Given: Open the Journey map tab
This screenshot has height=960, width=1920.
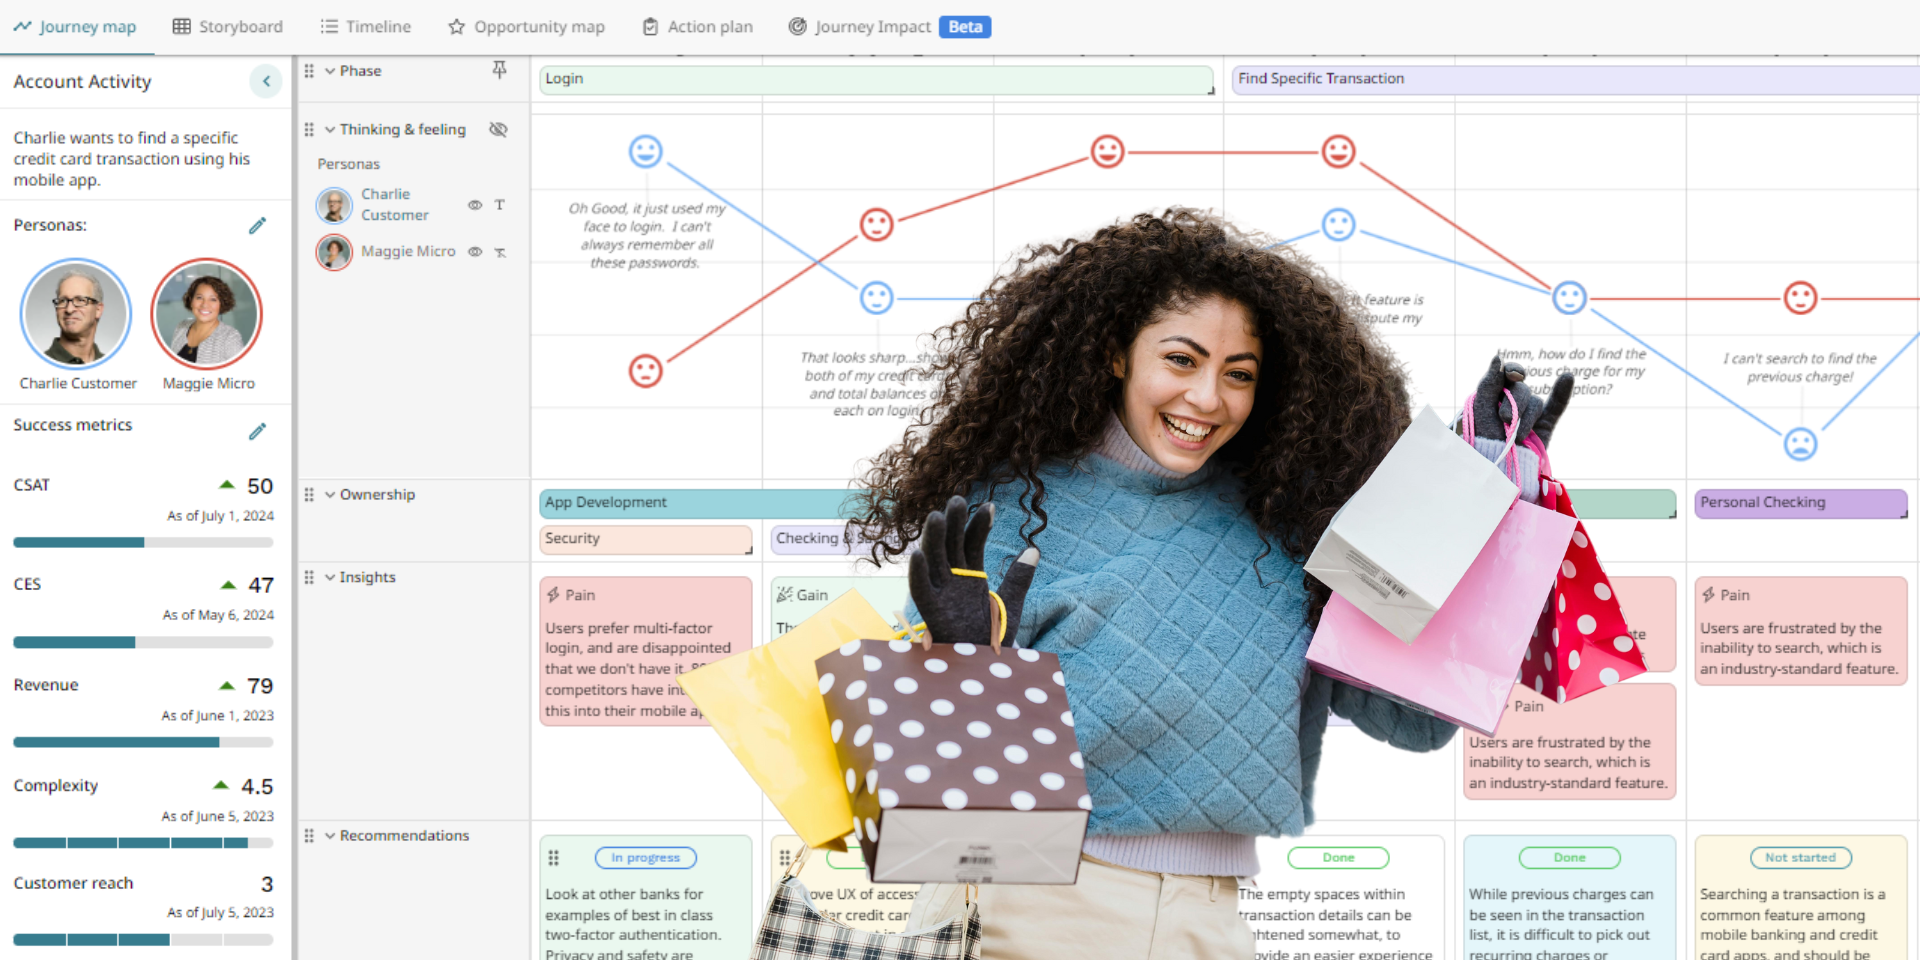Looking at the screenshot, I should 75,27.
